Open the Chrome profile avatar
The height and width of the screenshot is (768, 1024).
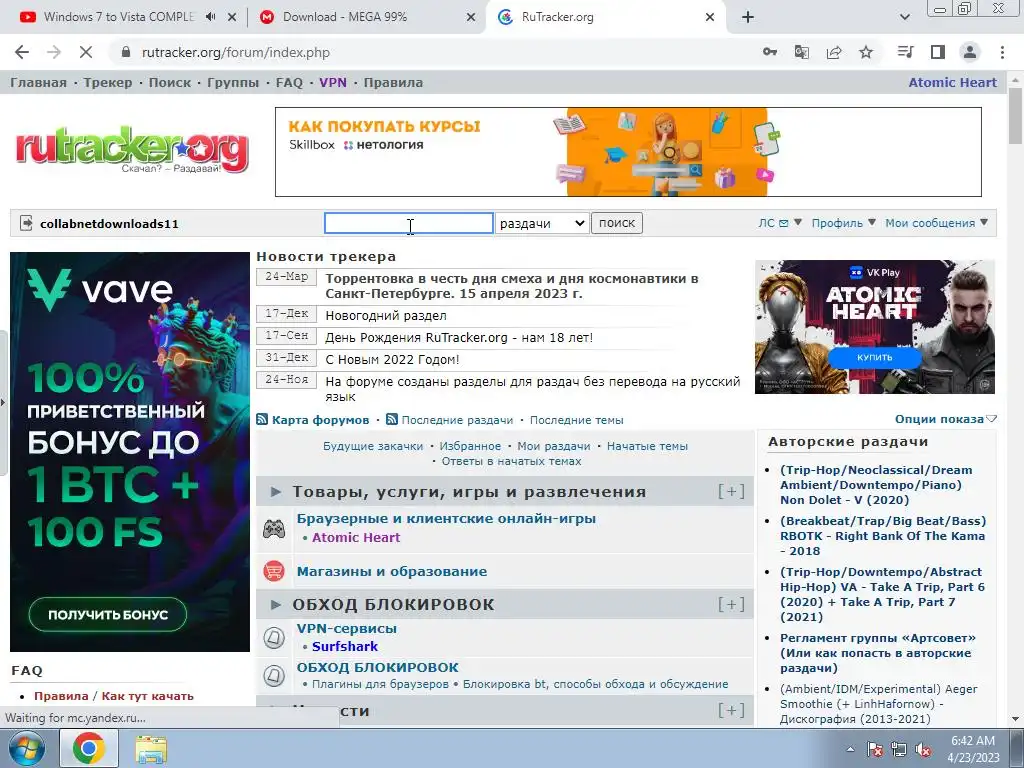tap(970, 52)
